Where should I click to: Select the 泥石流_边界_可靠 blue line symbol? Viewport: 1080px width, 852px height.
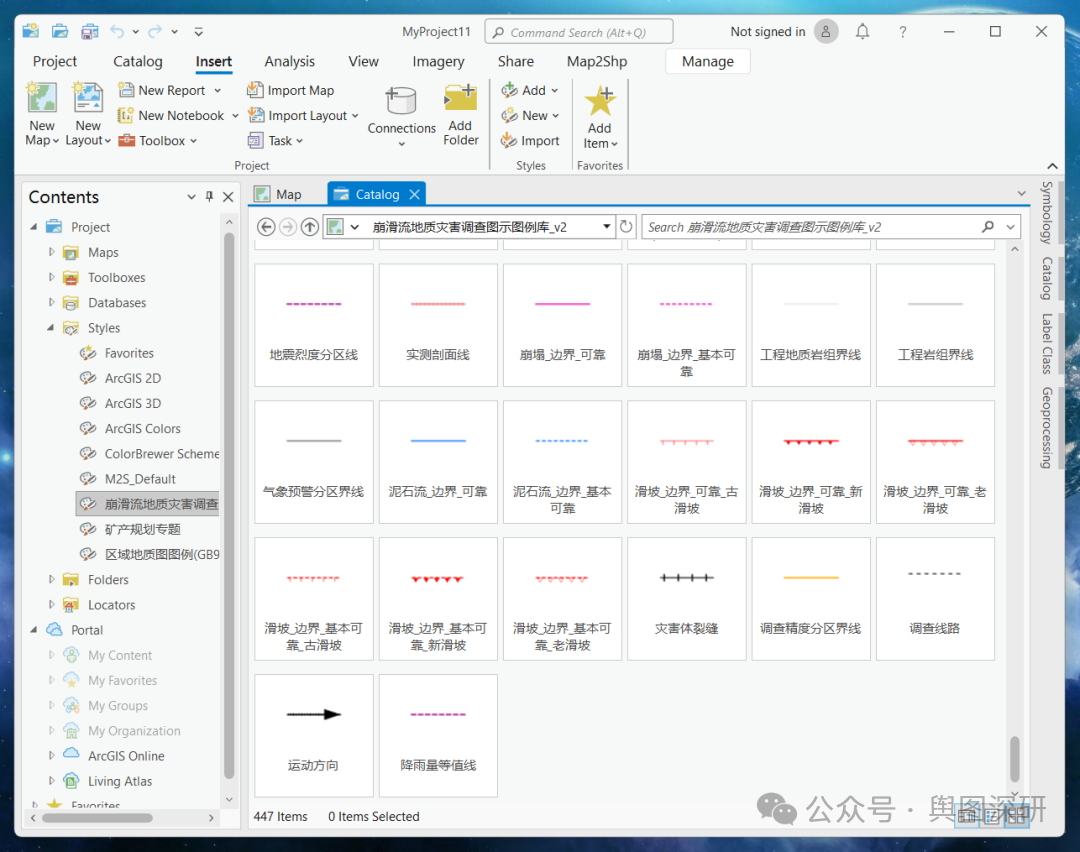[439, 462]
